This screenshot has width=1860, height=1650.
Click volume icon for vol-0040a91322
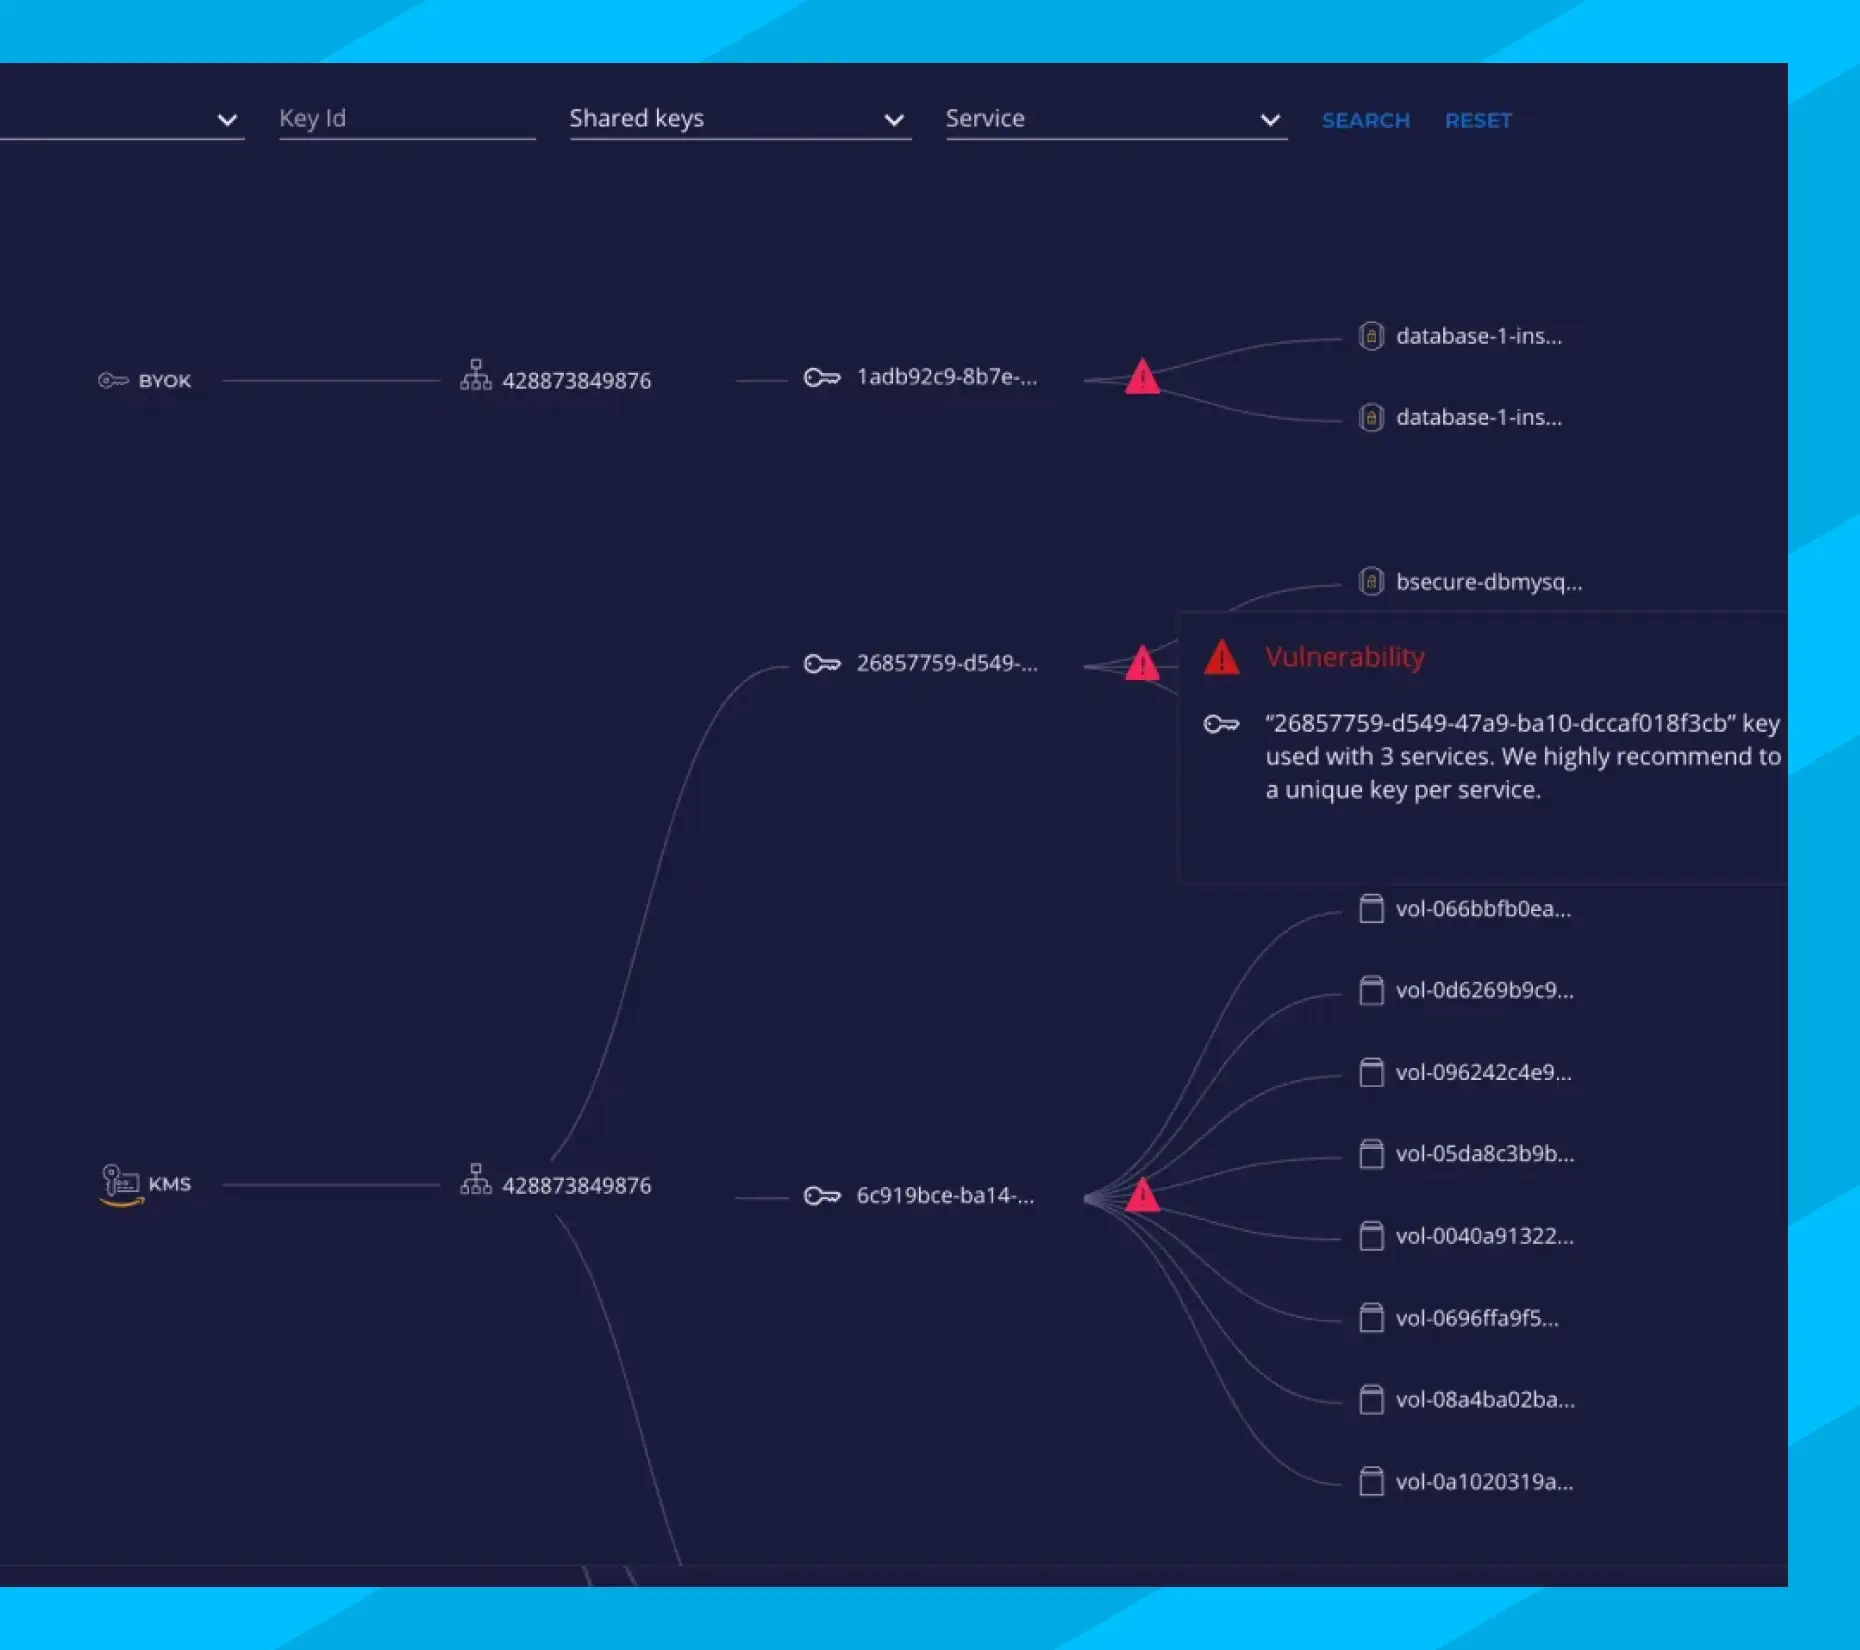[1371, 1236]
